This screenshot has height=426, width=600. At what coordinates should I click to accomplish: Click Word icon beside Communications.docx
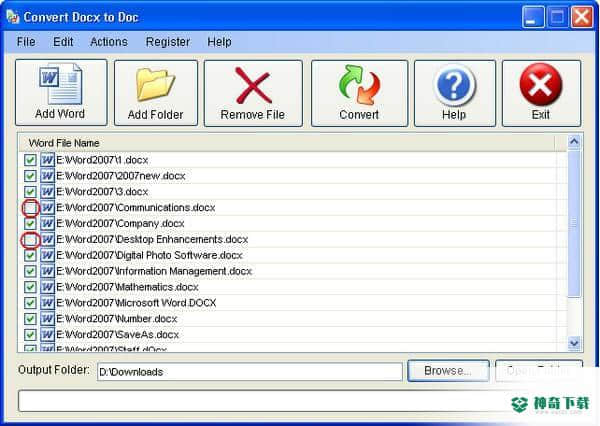pos(47,207)
